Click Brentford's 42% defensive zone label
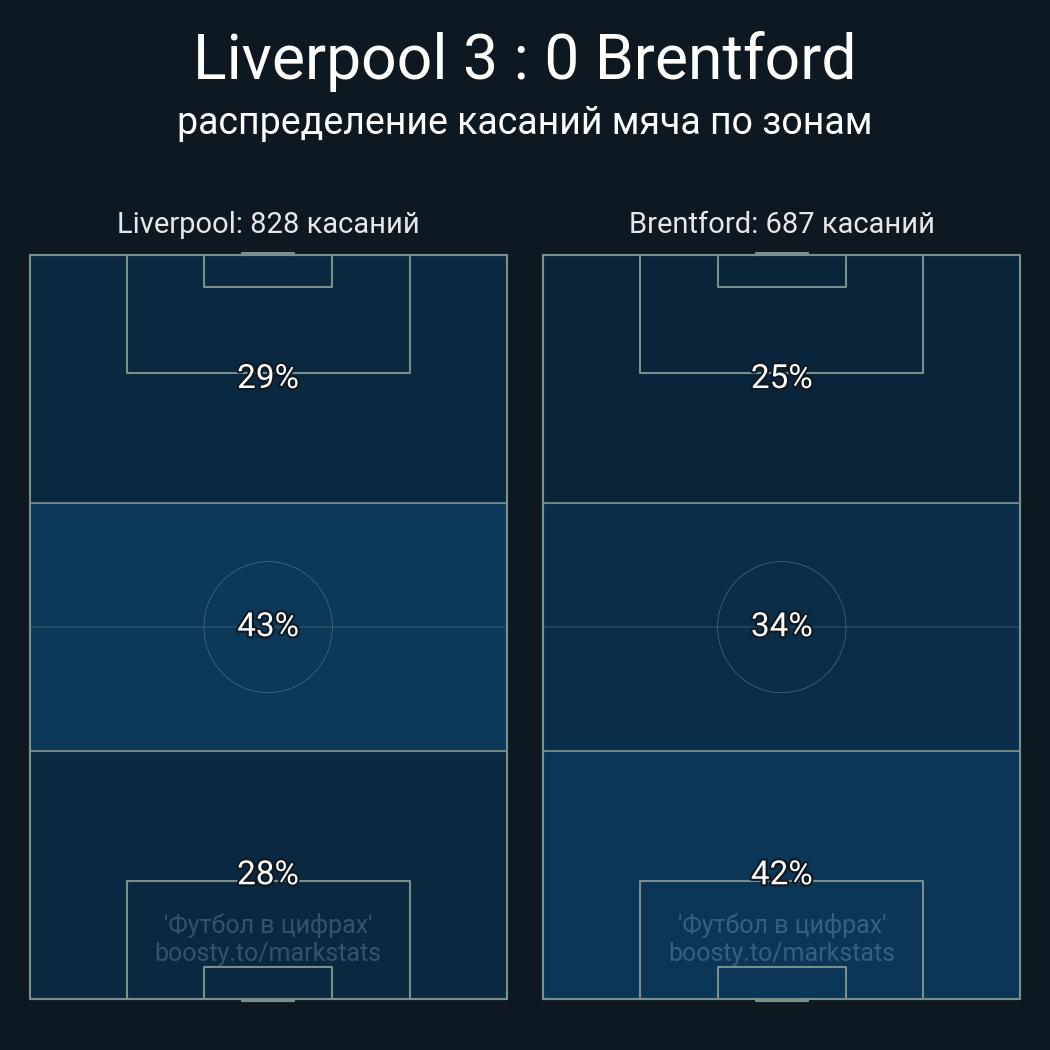This screenshot has height=1050, width=1050. (x=781, y=873)
